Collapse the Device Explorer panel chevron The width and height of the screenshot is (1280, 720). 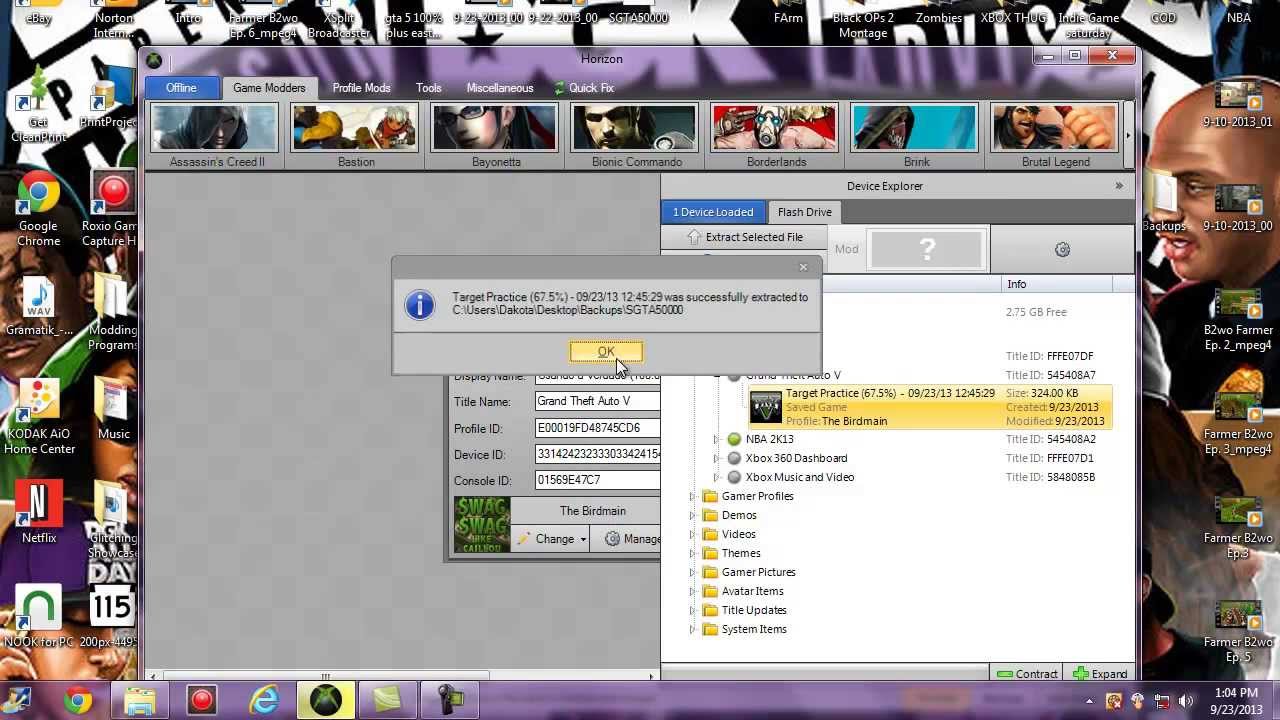pyautogui.click(x=1119, y=186)
